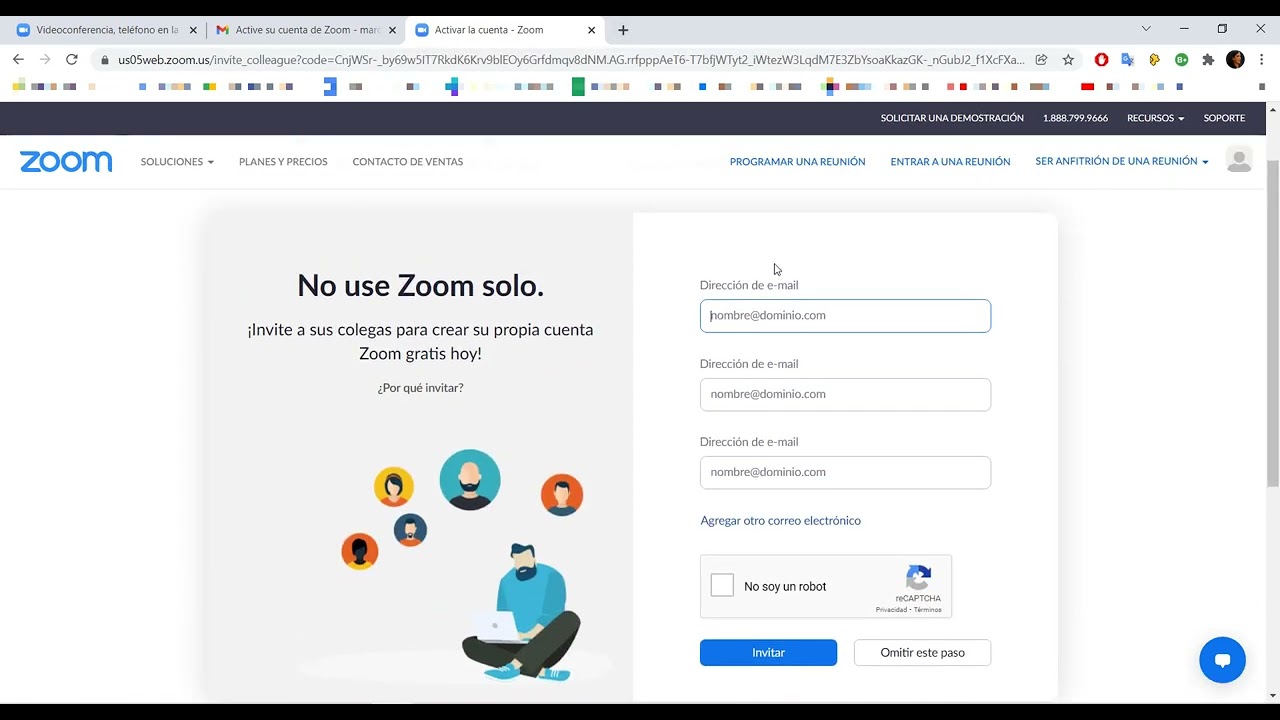Close the Gmail Active su cuenta tab
Image resolution: width=1280 pixels, height=720 pixels.
click(x=393, y=30)
